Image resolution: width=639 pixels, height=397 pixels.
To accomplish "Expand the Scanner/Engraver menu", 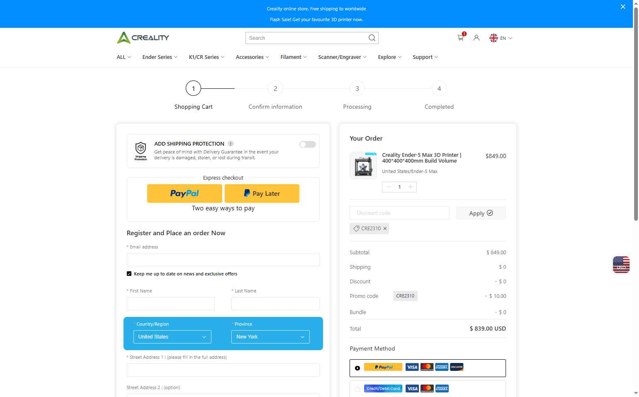I will point(342,57).
